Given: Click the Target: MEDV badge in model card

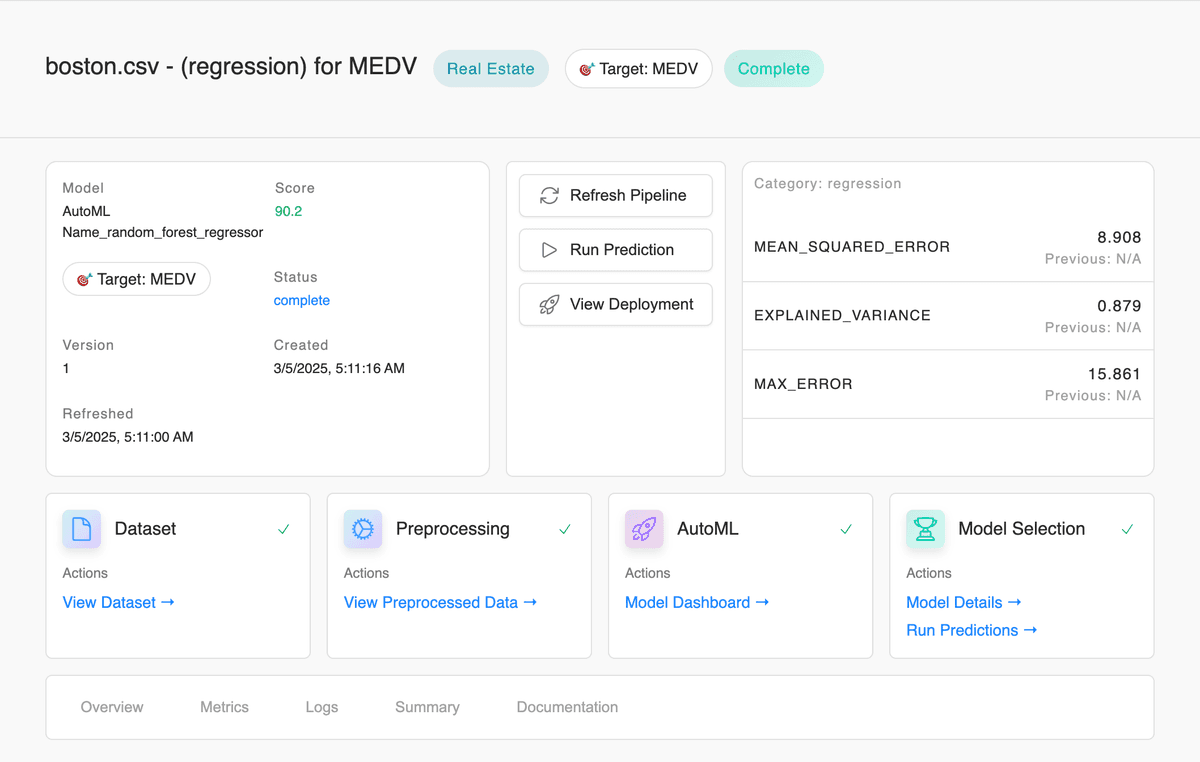Looking at the screenshot, I should click(x=137, y=280).
